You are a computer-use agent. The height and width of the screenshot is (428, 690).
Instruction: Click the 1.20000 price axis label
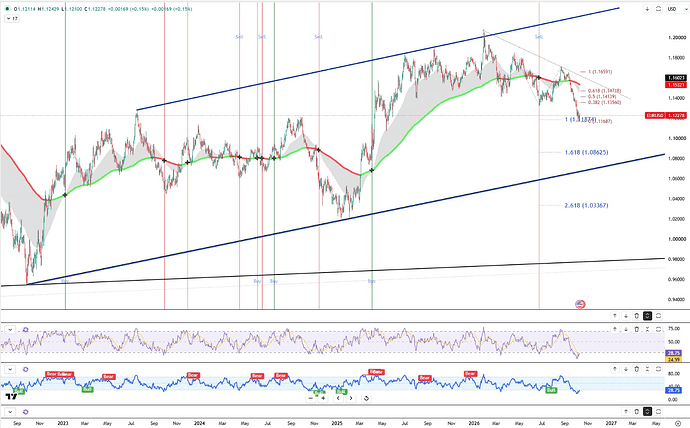click(x=676, y=38)
